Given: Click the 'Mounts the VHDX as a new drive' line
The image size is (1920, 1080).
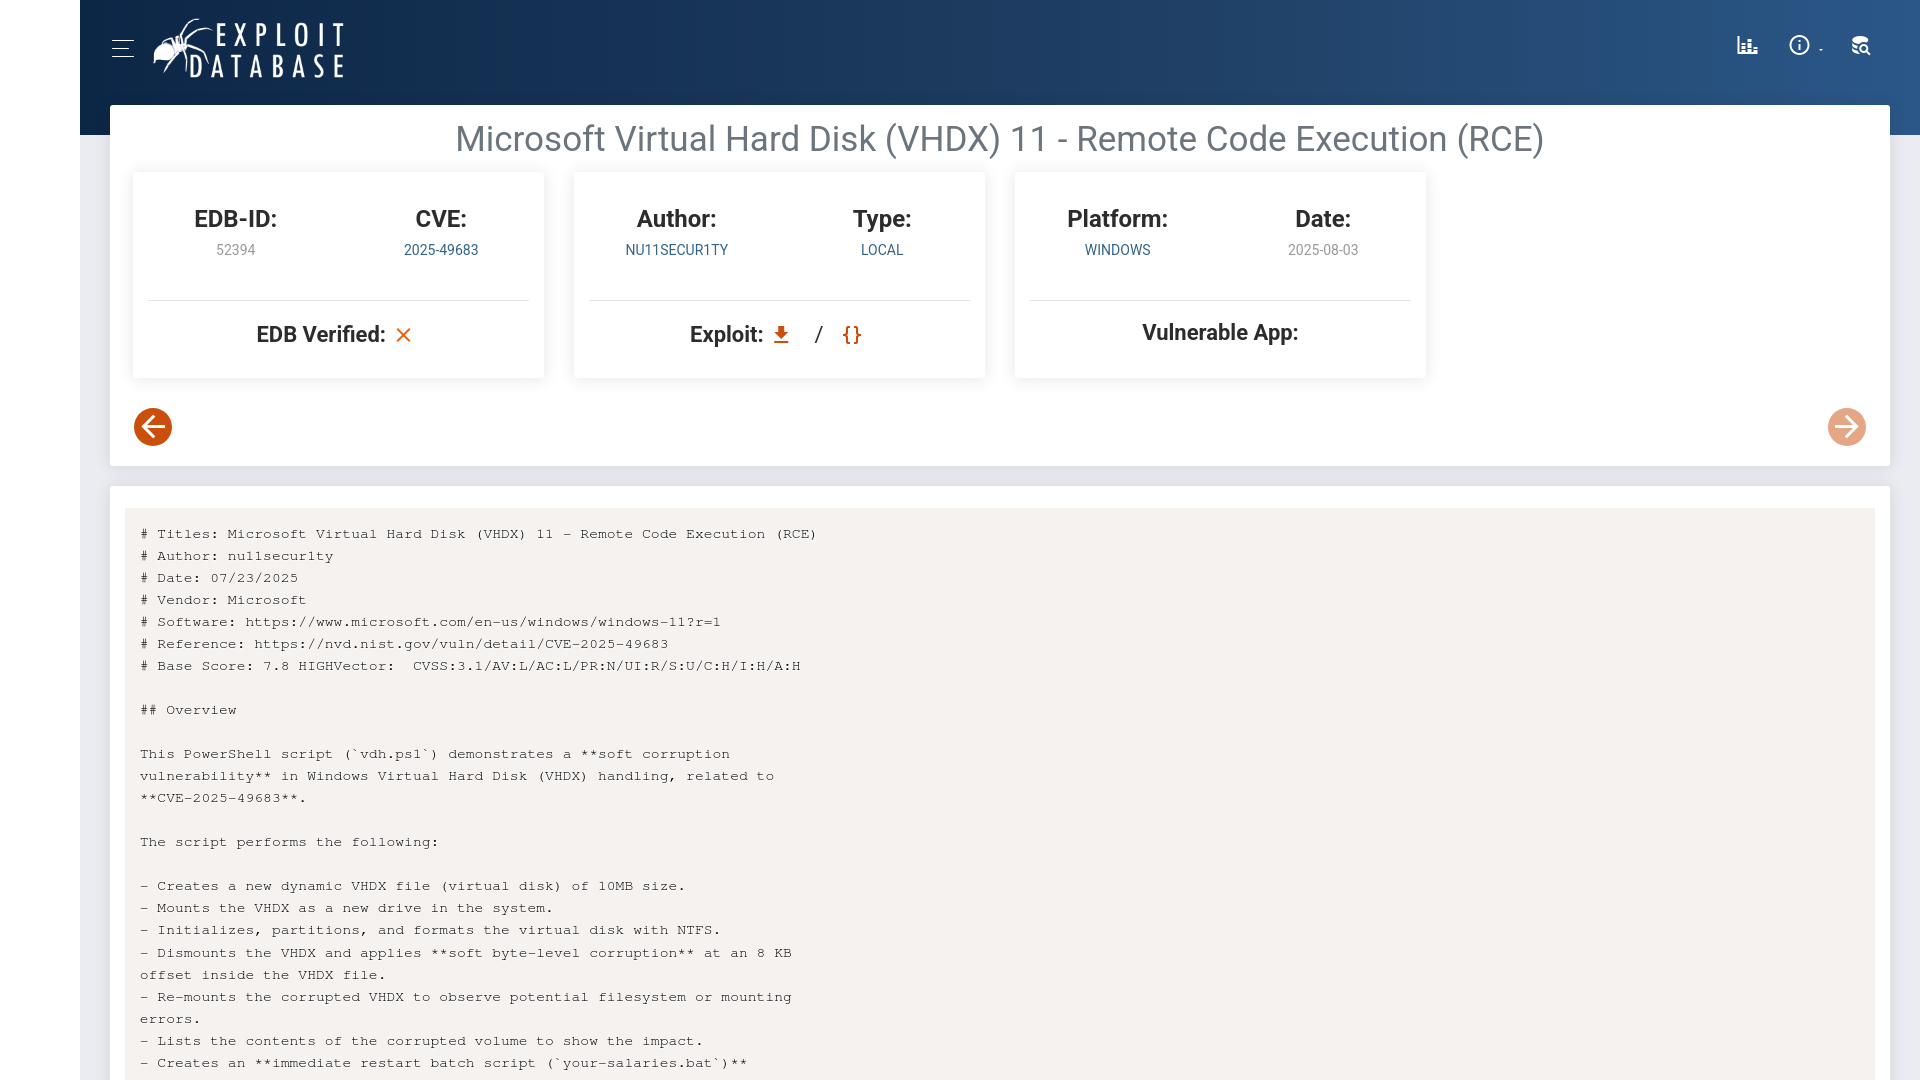Looking at the screenshot, I should [x=346, y=908].
